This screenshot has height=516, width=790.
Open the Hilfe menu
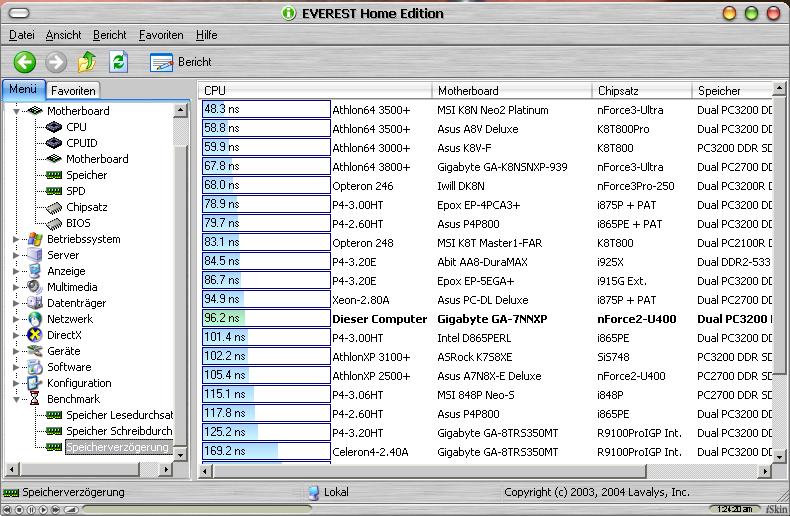coord(207,35)
